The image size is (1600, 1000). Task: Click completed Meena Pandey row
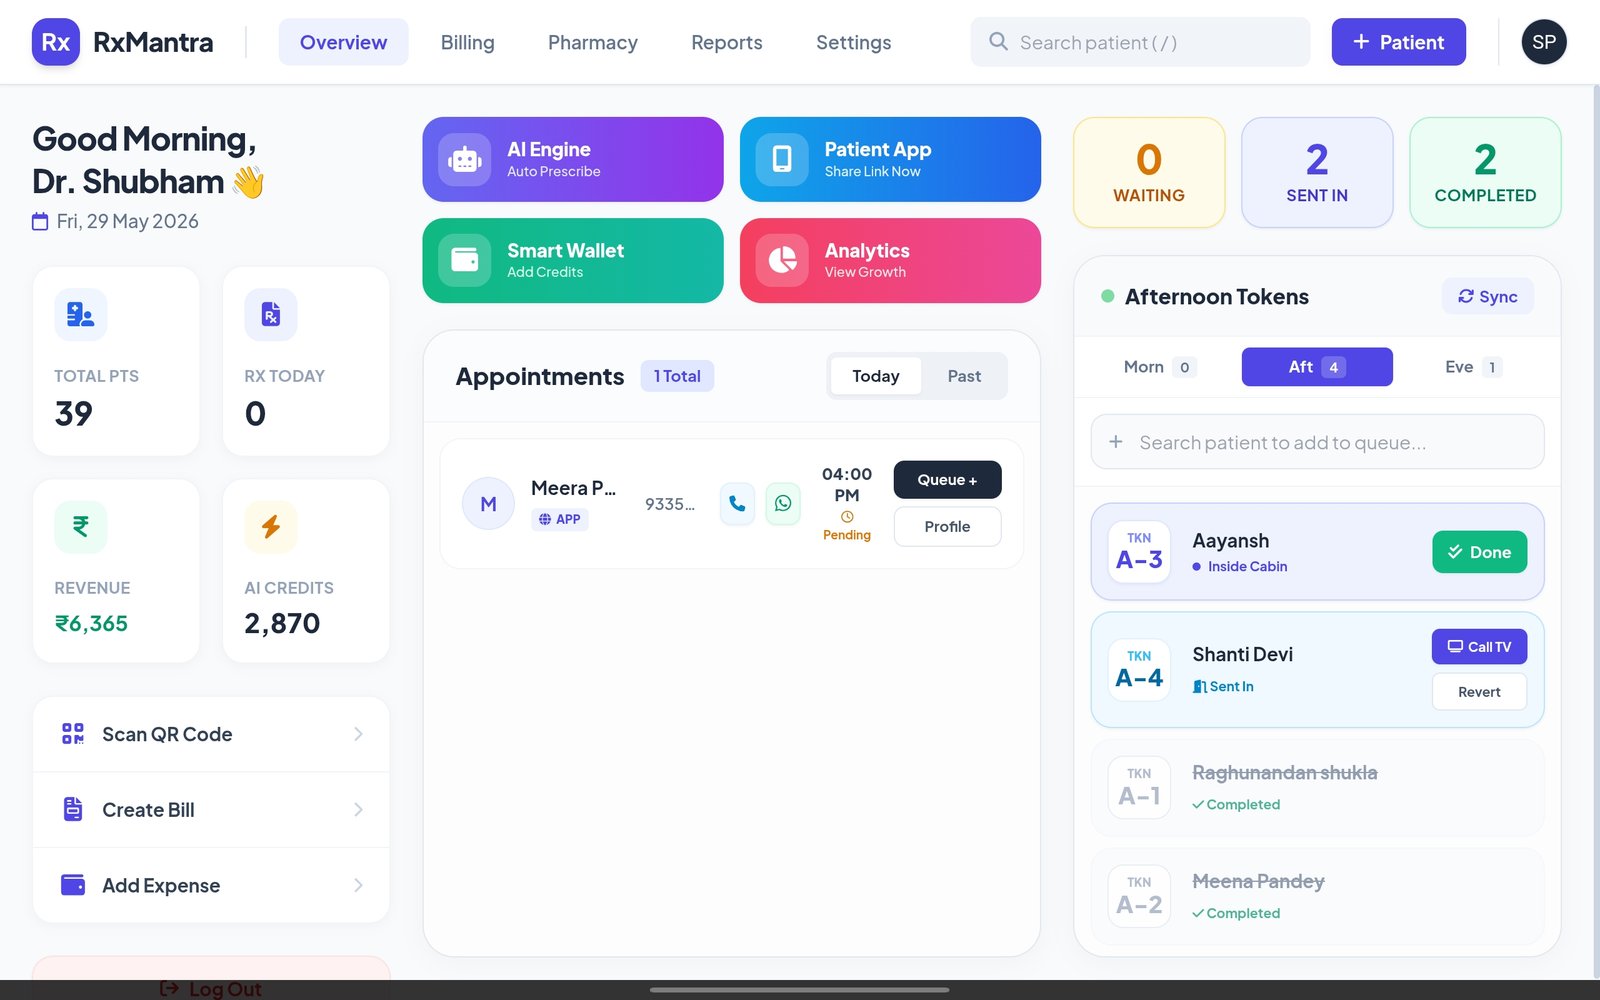tap(1317, 897)
